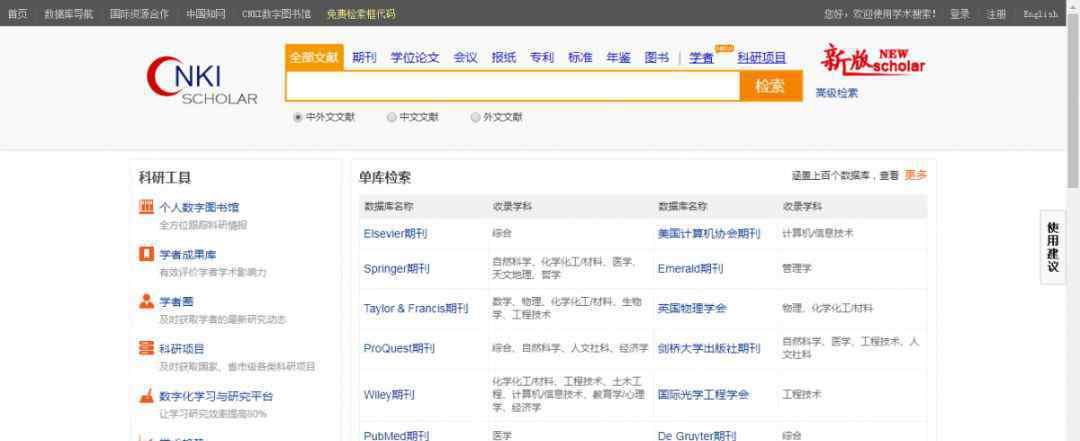Open 英国物理学会 database
1080x441 pixels.
692,308
